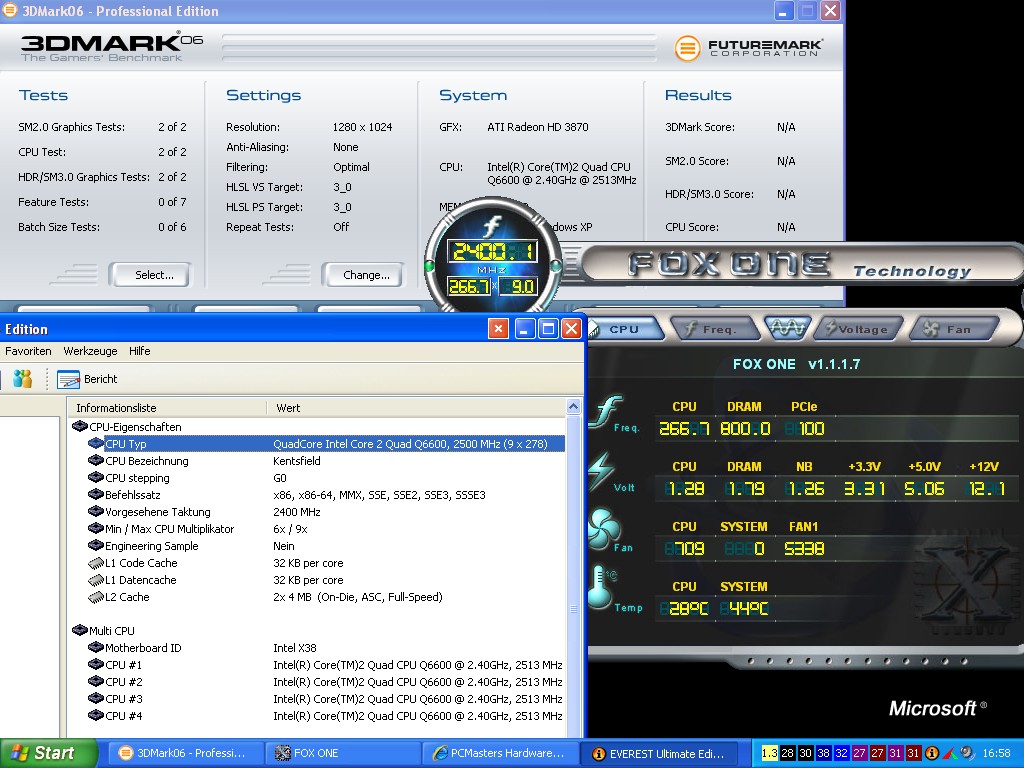Viewport: 1024px width, 768px height.
Task: Click the red X button in EVEREST title bar
Action: (498, 328)
